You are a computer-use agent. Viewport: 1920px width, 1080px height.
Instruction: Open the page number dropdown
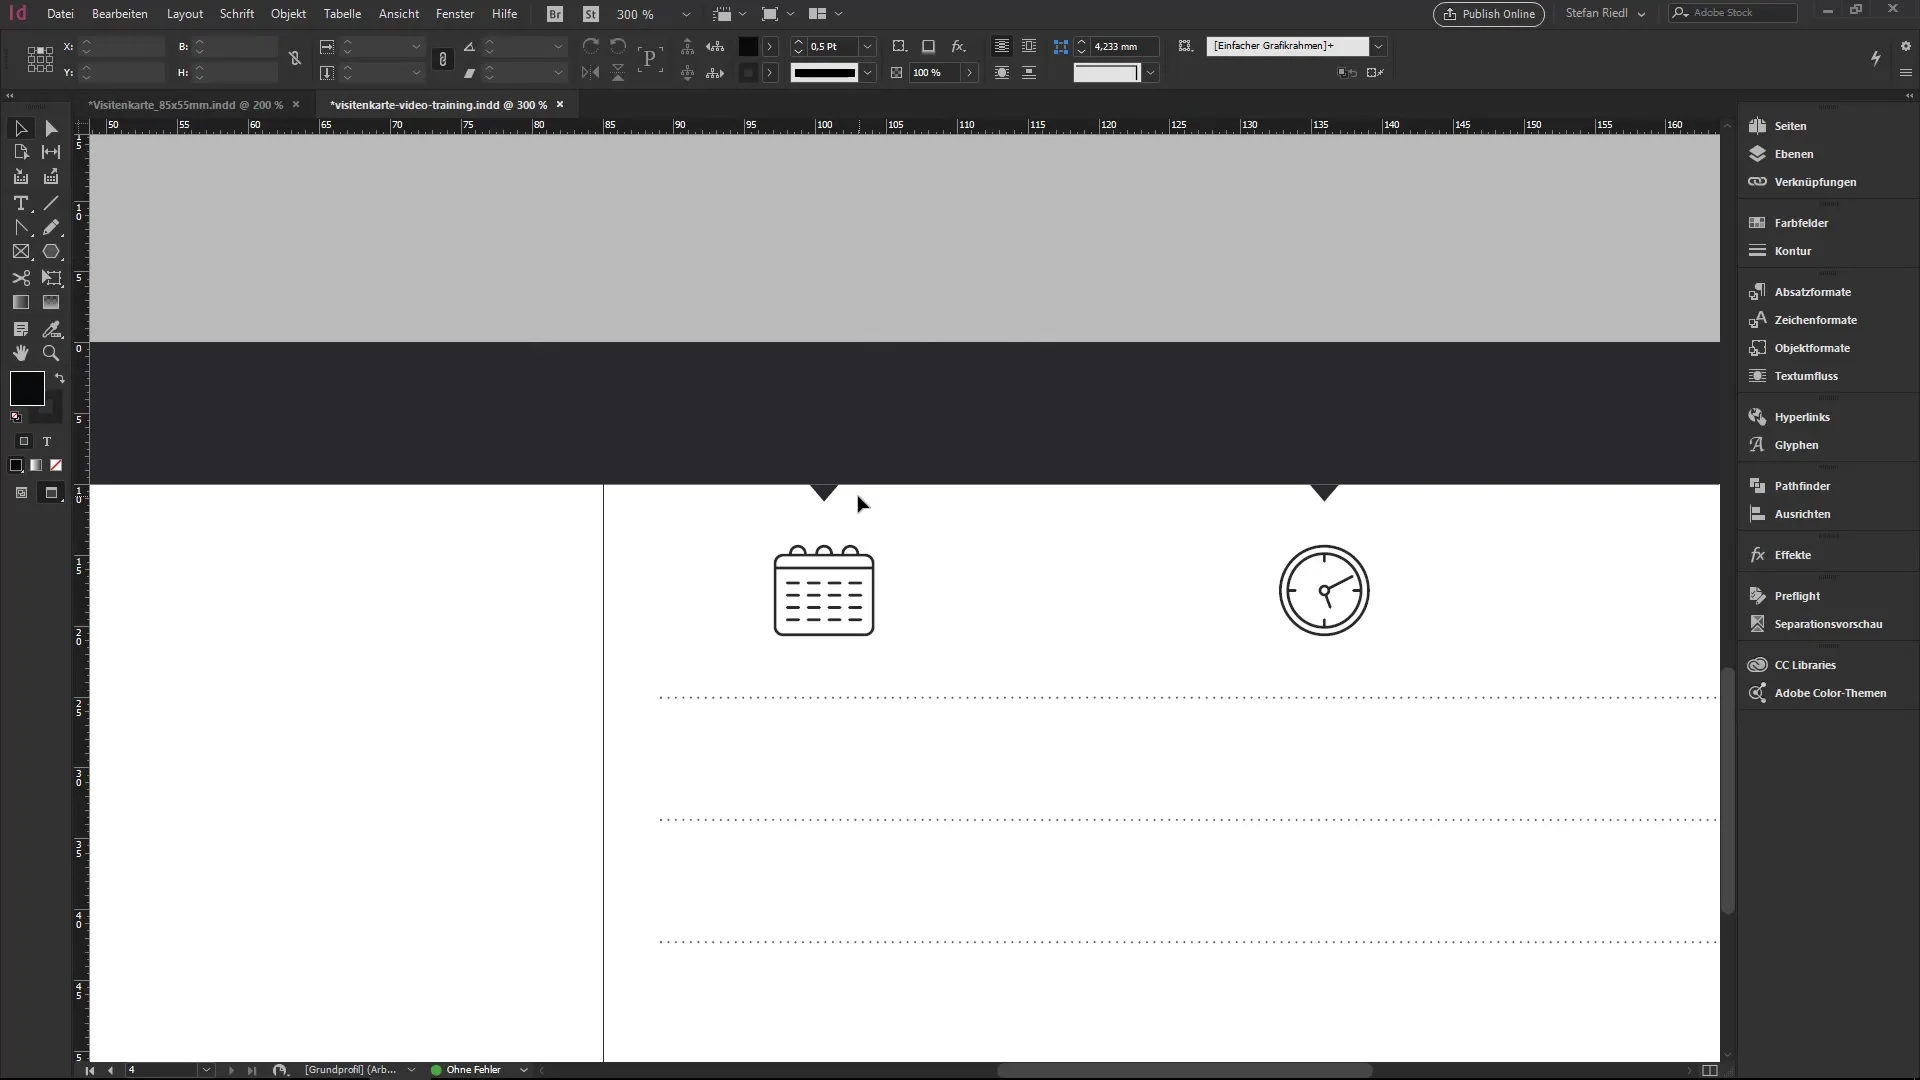coord(206,1070)
